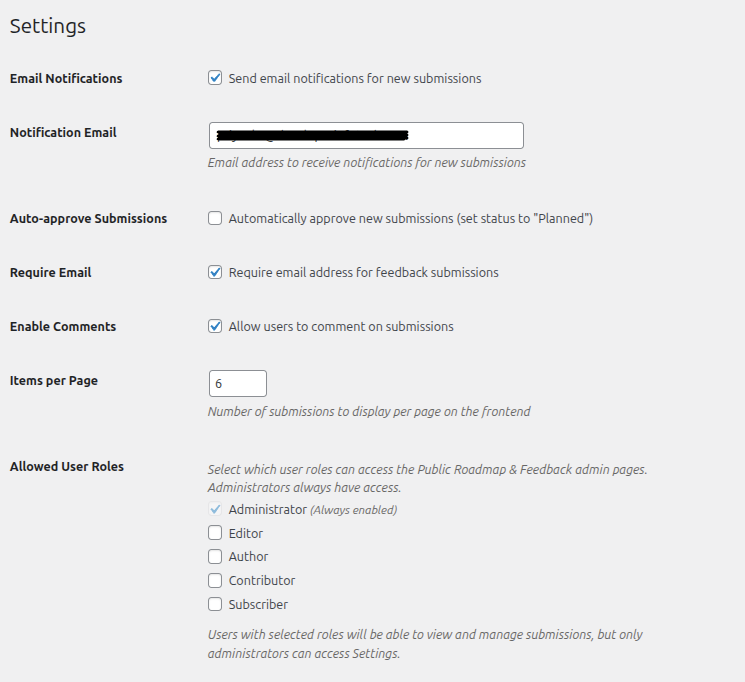
Task: Enable the Subscriber role checkbox
Action: pyautogui.click(x=215, y=604)
